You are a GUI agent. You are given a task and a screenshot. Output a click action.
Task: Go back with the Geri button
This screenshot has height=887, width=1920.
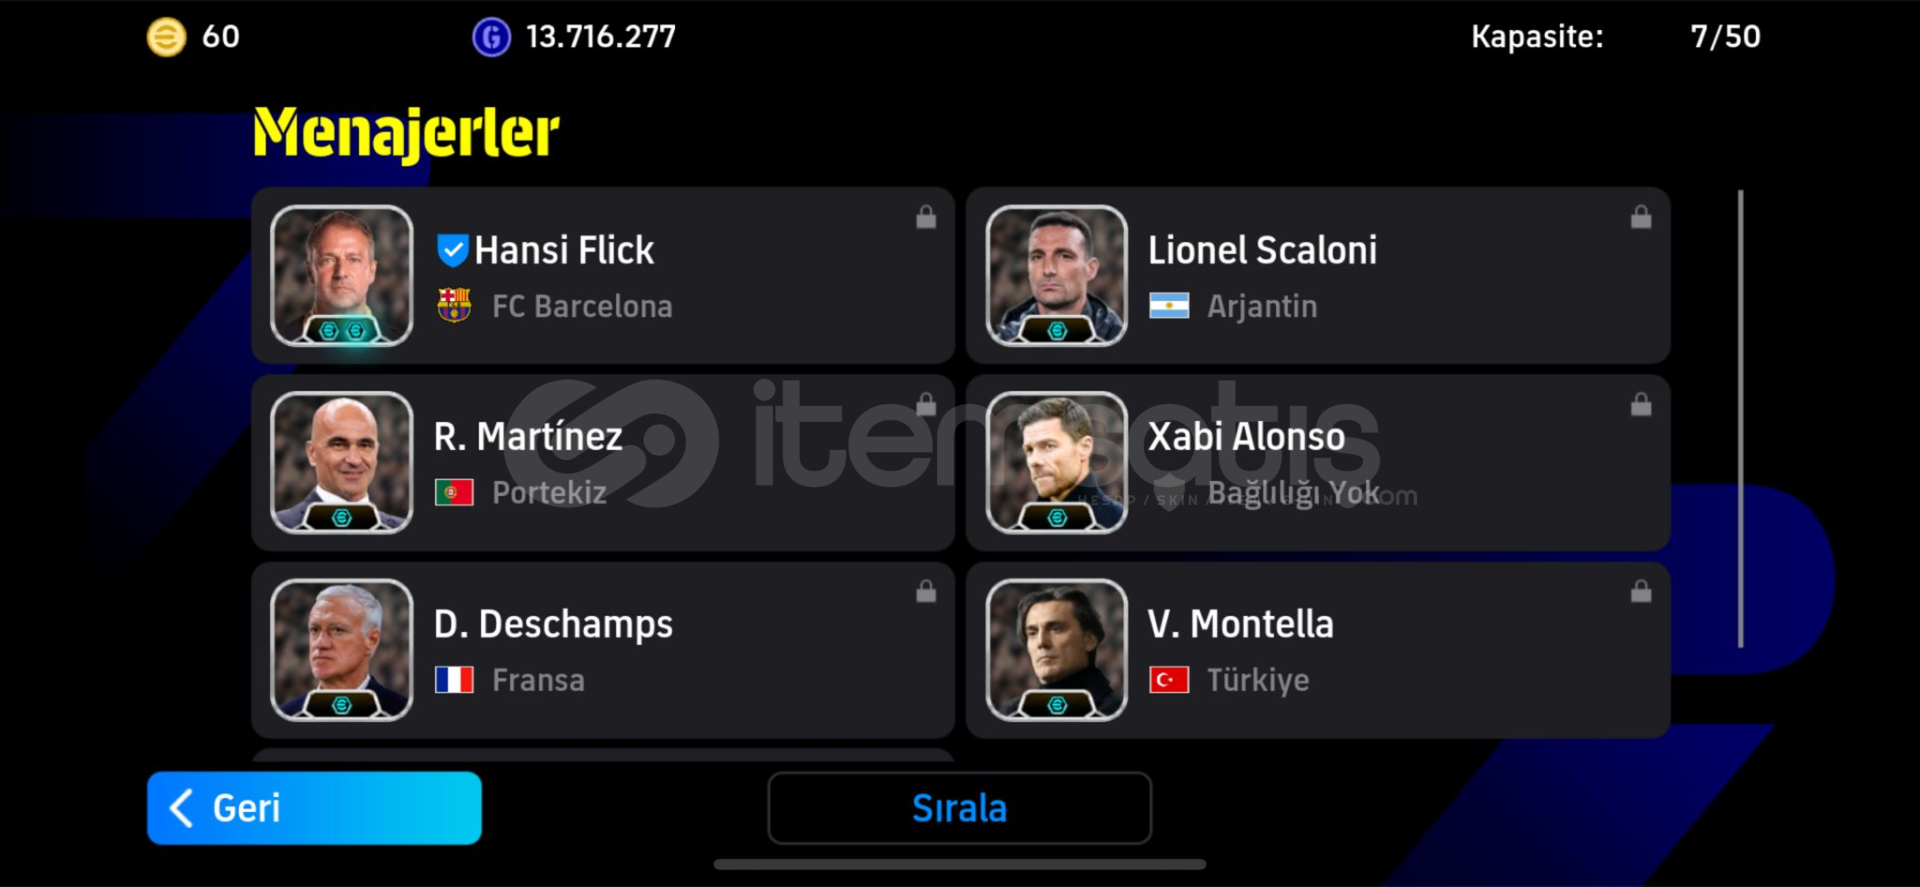coord(314,808)
